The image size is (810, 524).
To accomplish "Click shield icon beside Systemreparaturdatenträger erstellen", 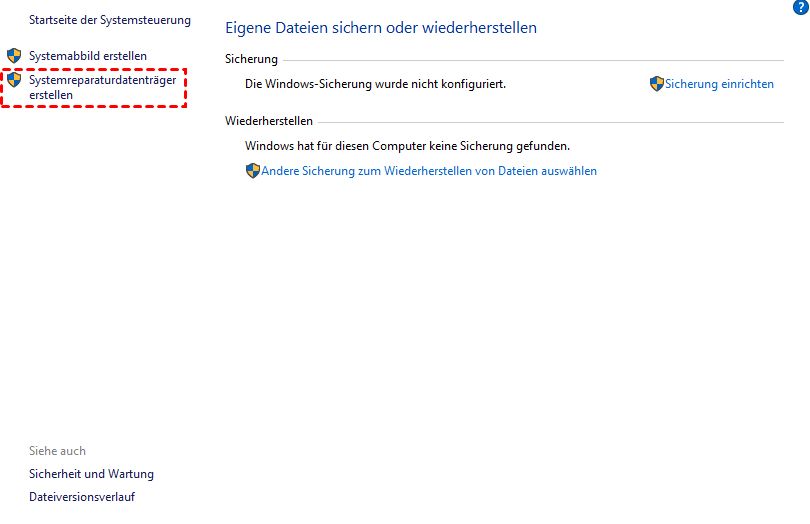I will point(14,80).
